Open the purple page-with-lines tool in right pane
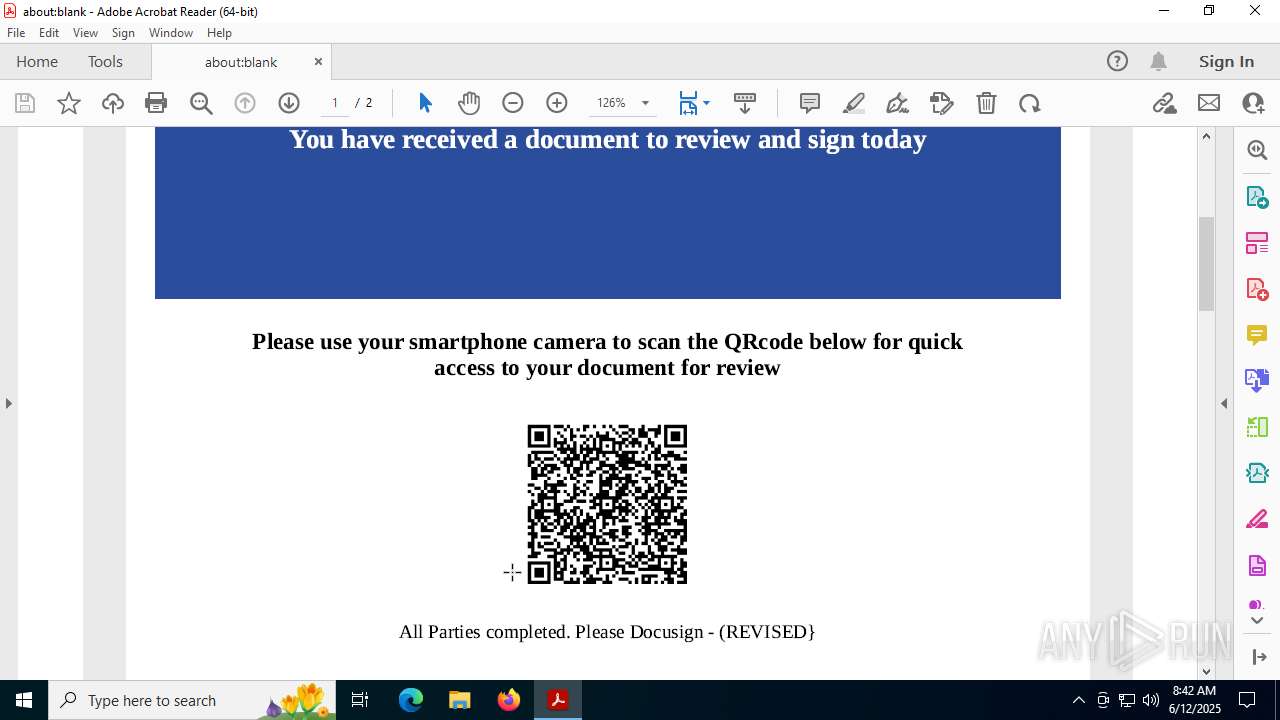This screenshot has height=720, width=1280. (1257, 566)
